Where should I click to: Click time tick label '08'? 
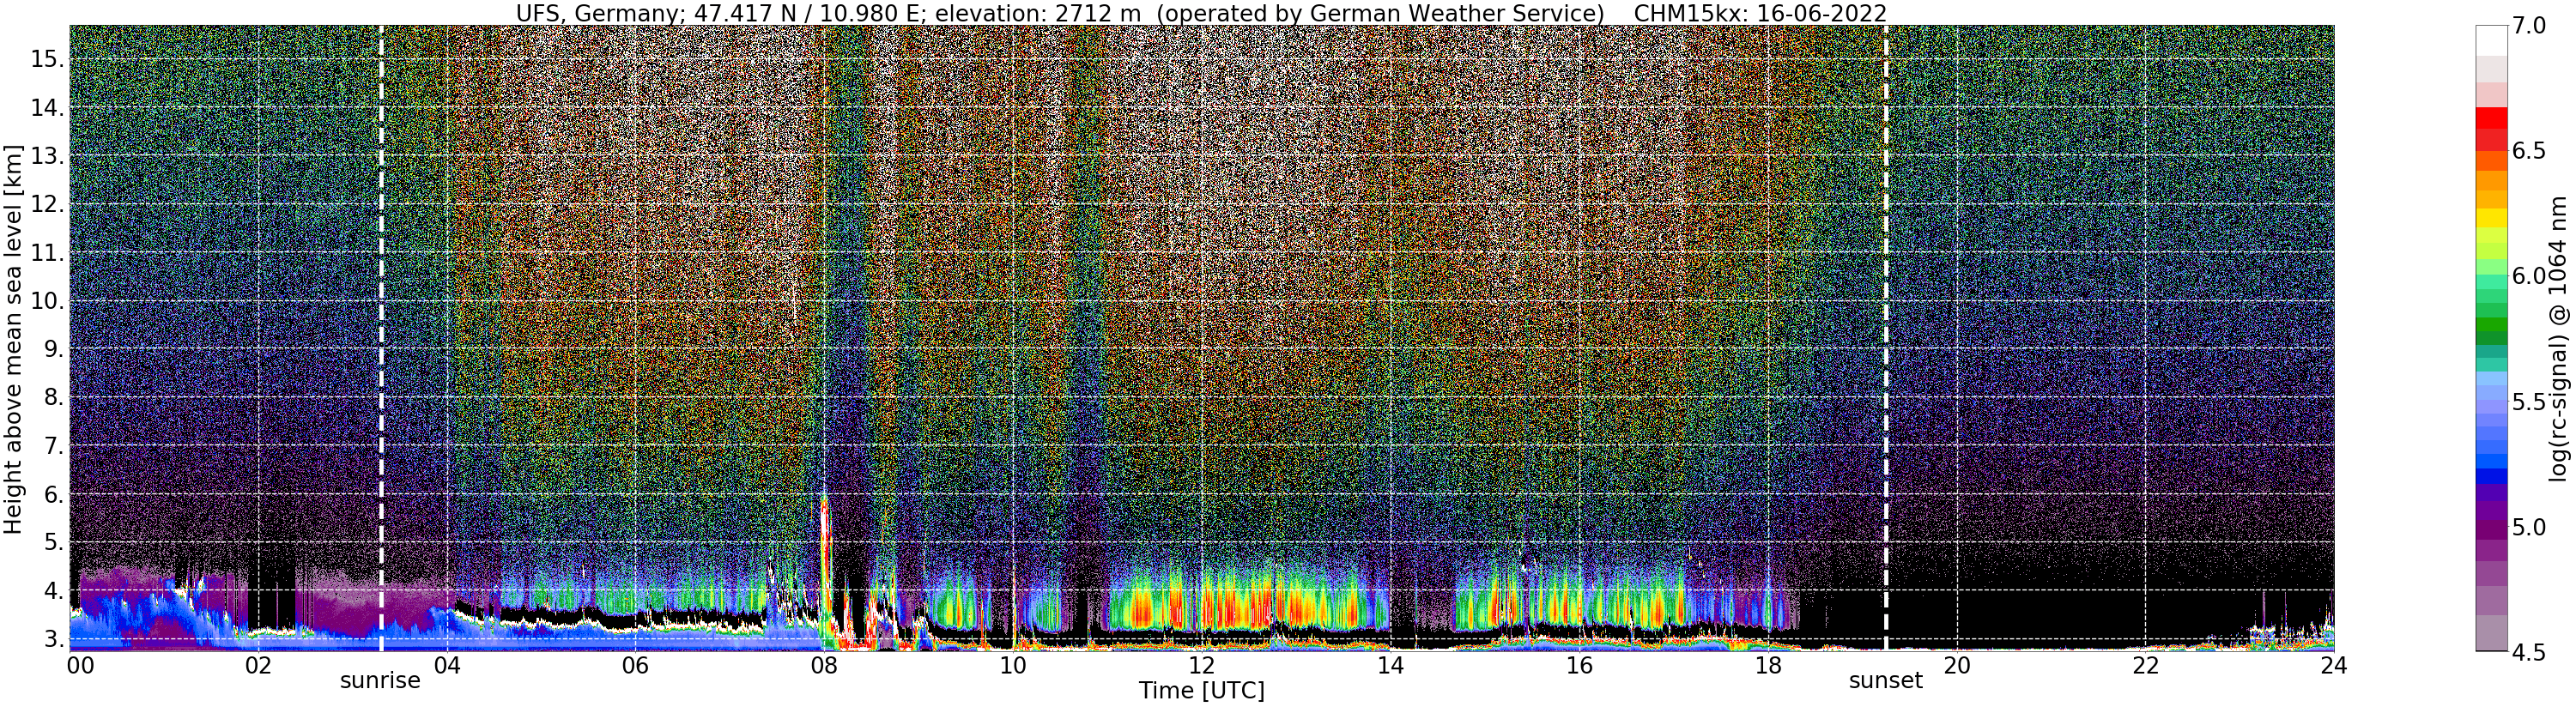[824, 665]
